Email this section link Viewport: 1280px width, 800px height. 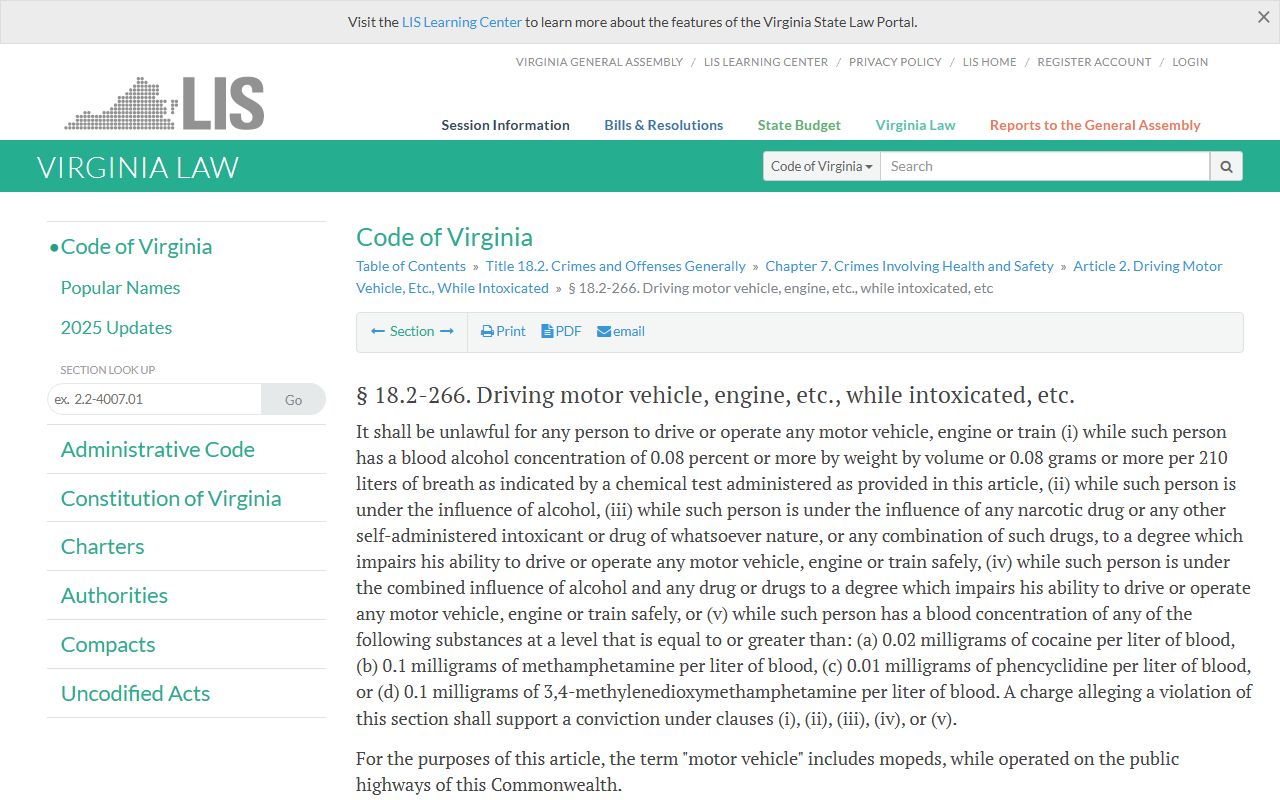pos(621,331)
